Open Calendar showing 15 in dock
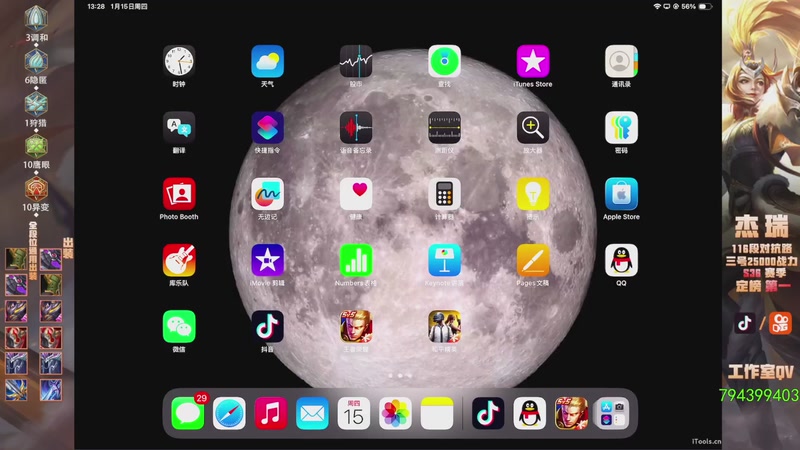Screen dimensions: 800x450 click(354, 413)
